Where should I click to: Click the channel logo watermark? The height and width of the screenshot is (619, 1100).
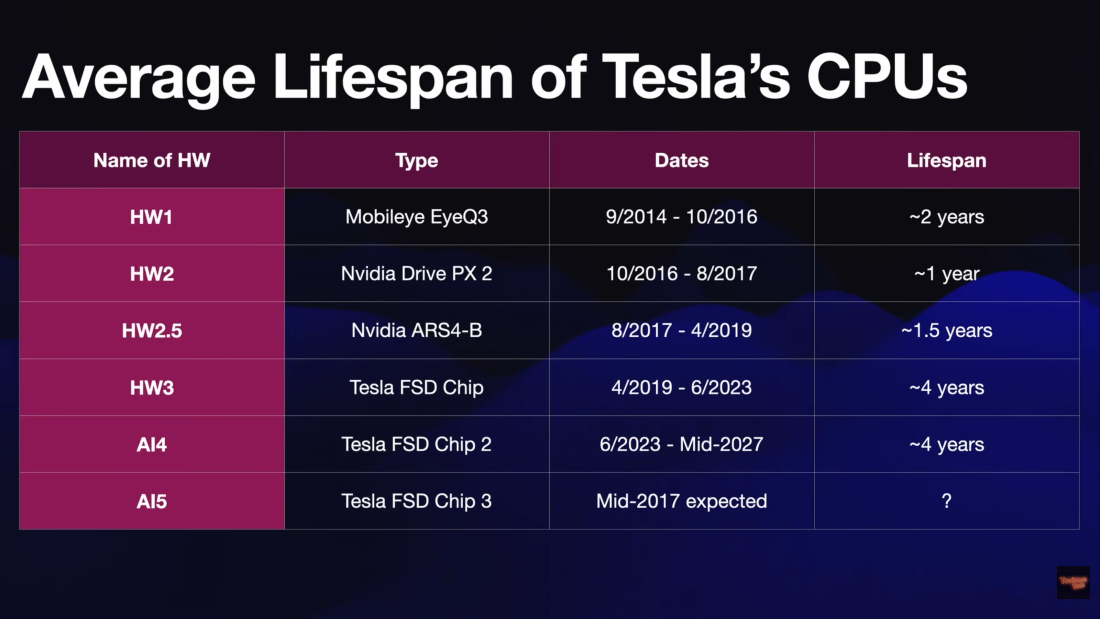coord(1072,582)
